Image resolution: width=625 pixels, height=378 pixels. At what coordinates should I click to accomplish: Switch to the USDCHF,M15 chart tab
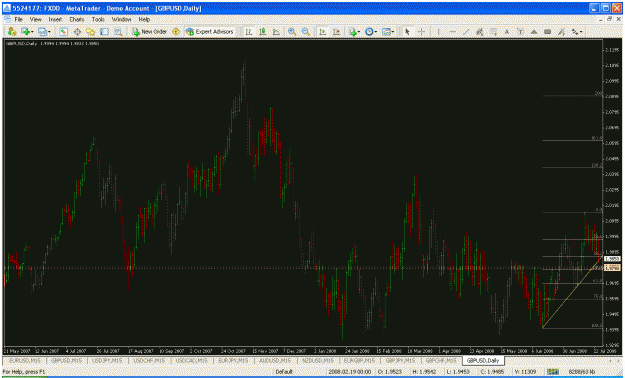click(149, 360)
